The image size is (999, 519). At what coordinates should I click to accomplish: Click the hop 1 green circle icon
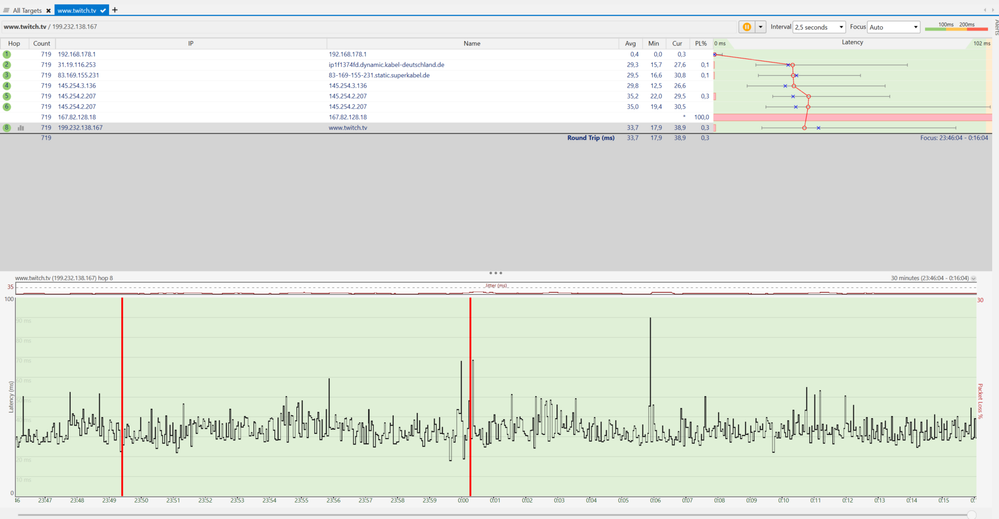pyautogui.click(x=7, y=54)
